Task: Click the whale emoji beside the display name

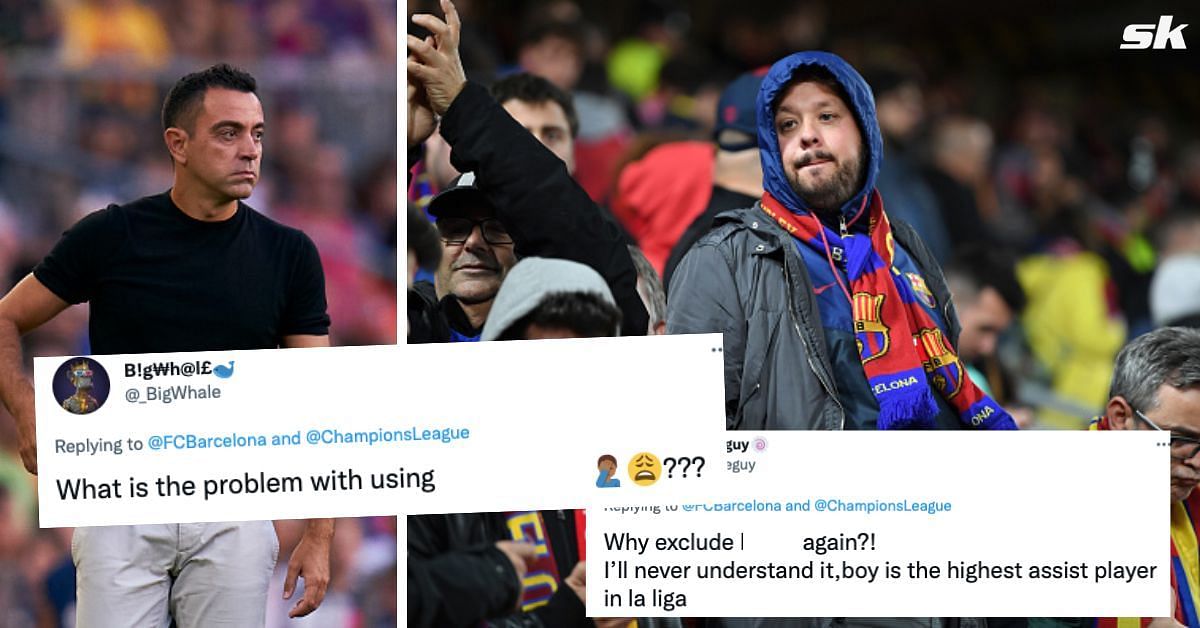Action: coord(224,370)
